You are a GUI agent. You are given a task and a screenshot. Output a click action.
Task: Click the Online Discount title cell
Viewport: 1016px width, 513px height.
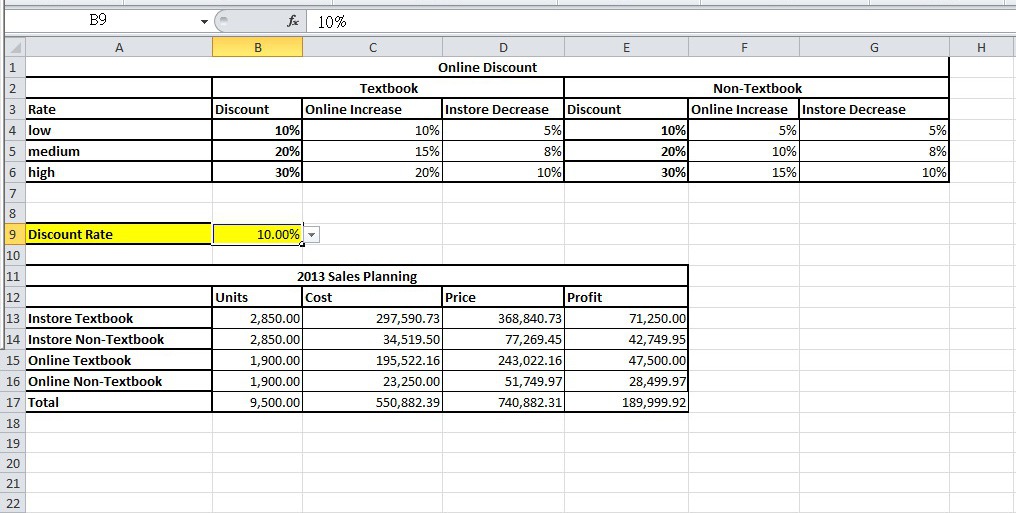[x=487, y=67]
